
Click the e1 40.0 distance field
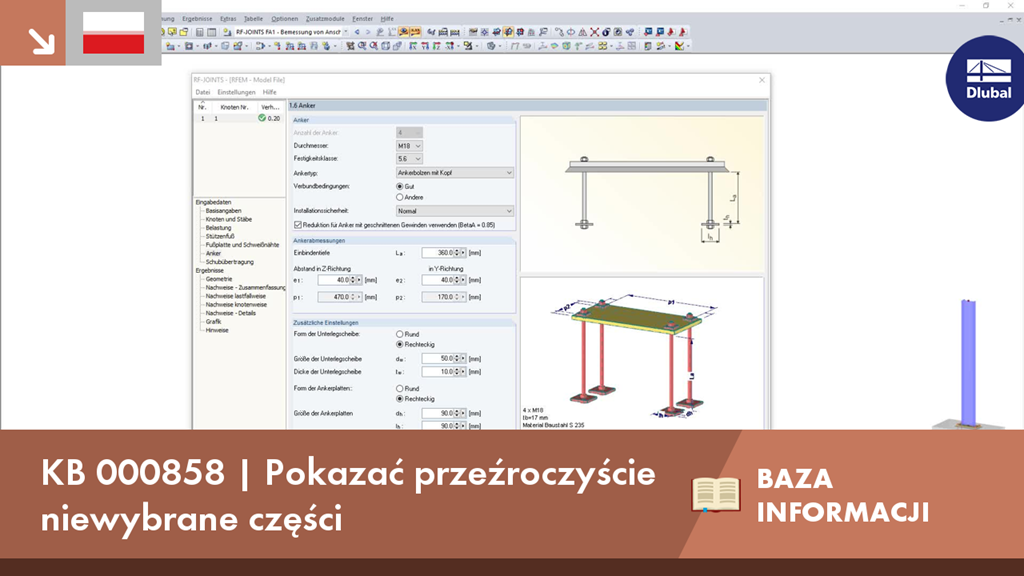[334, 280]
